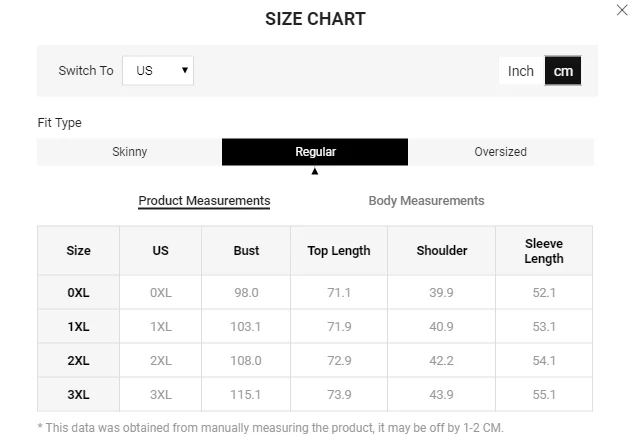The width and height of the screenshot is (633, 443).
Task: Click the Shoulder column header
Action: tap(442, 251)
